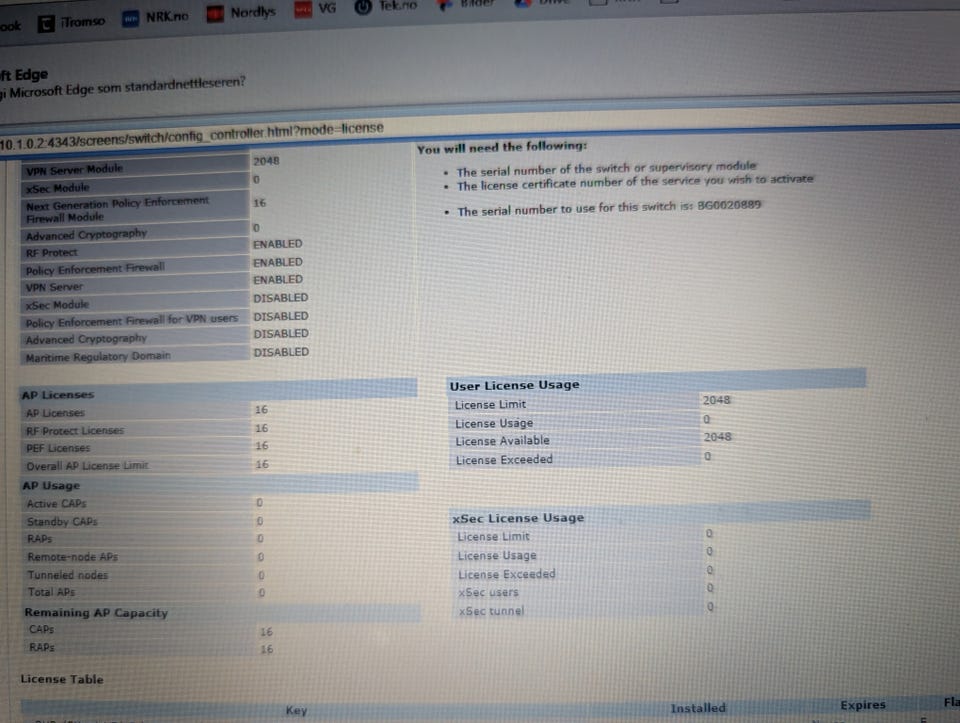960x723 pixels.
Task: Select ENABLED value beside VPN Server
Action: coord(278,279)
